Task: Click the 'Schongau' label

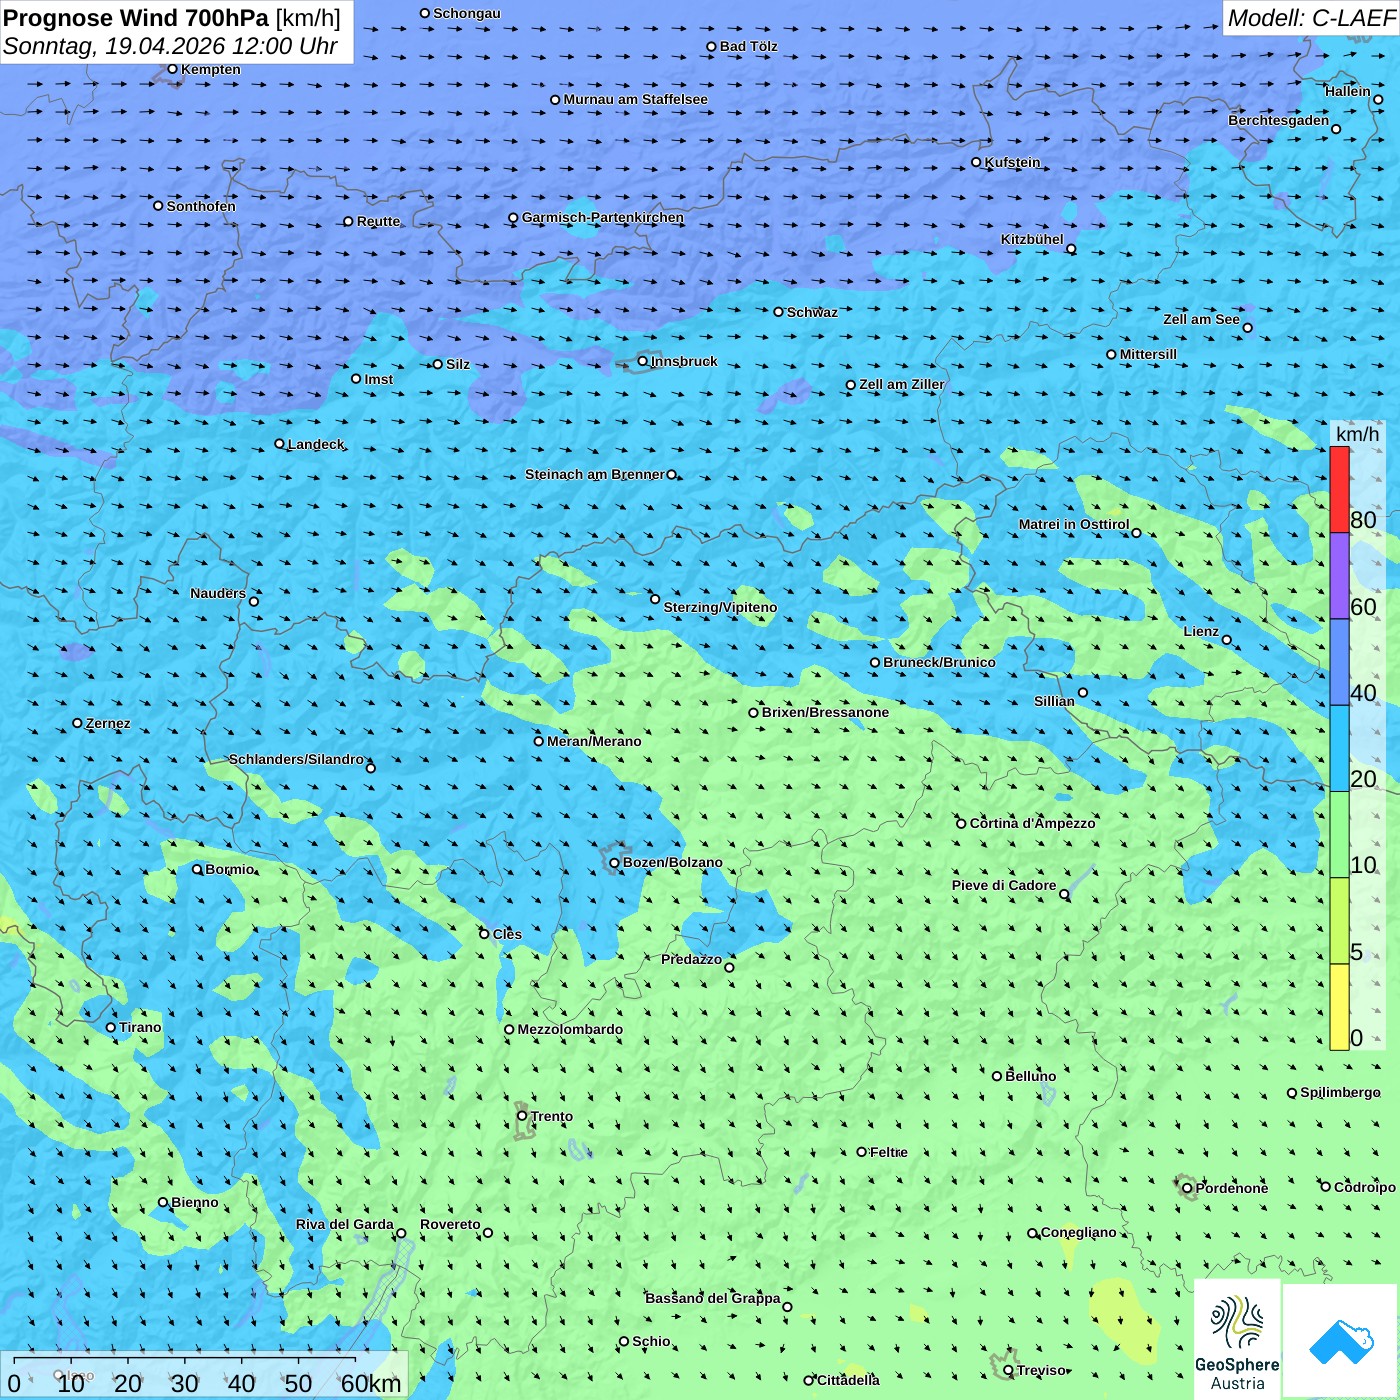Action: (467, 13)
